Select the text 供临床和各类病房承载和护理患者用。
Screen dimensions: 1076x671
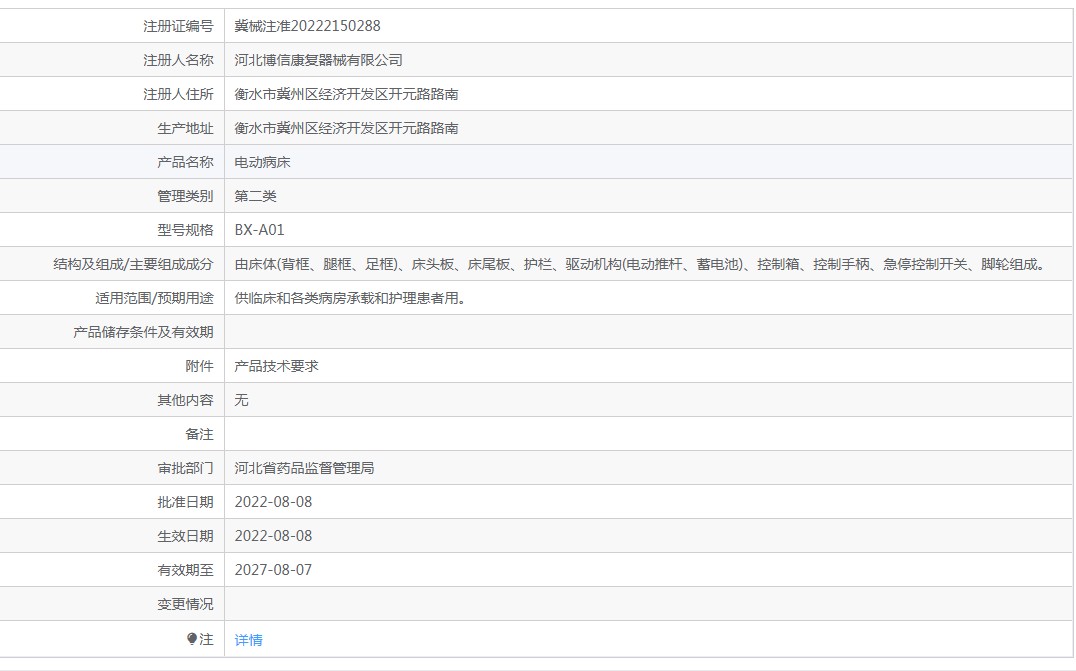click(x=351, y=298)
